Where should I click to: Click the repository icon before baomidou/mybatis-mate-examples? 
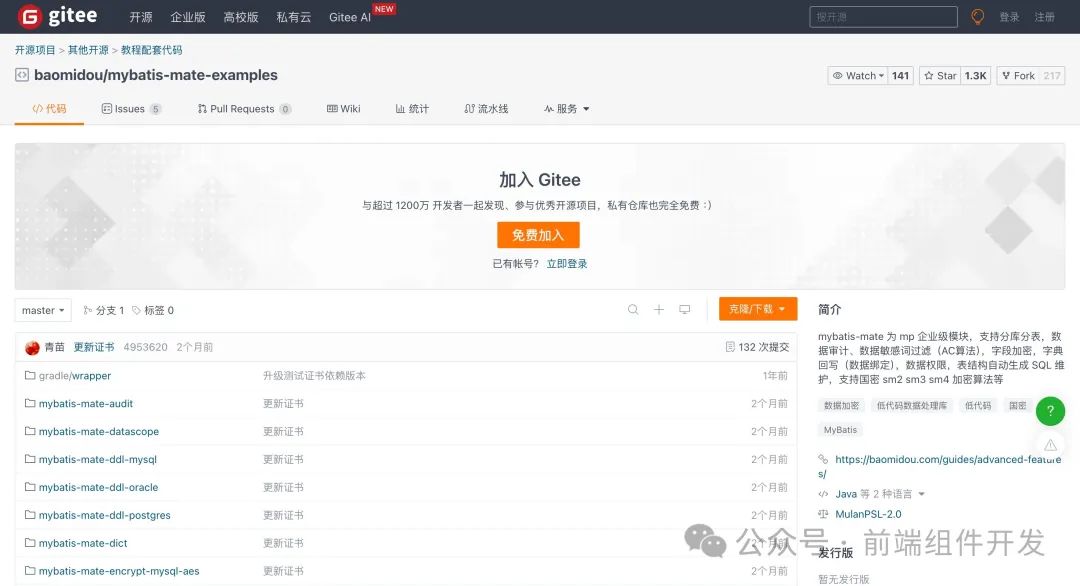[22, 74]
